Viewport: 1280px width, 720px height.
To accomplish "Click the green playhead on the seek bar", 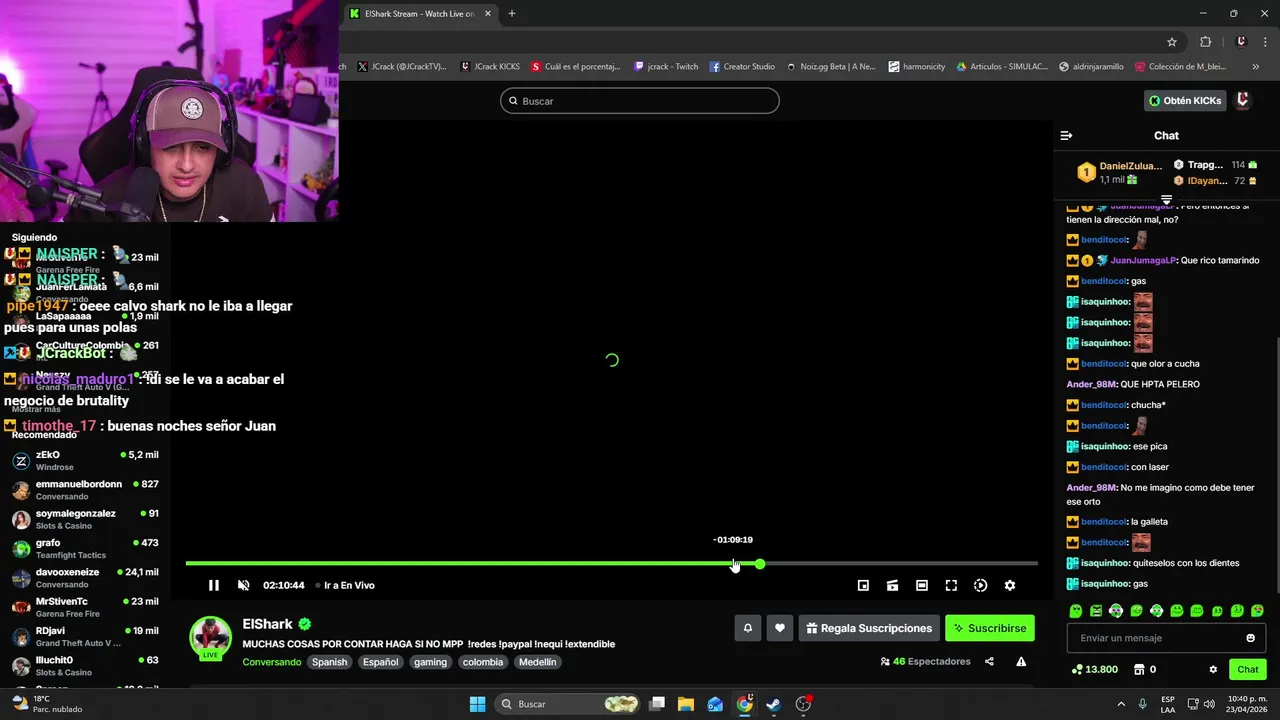I will pos(760,564).
